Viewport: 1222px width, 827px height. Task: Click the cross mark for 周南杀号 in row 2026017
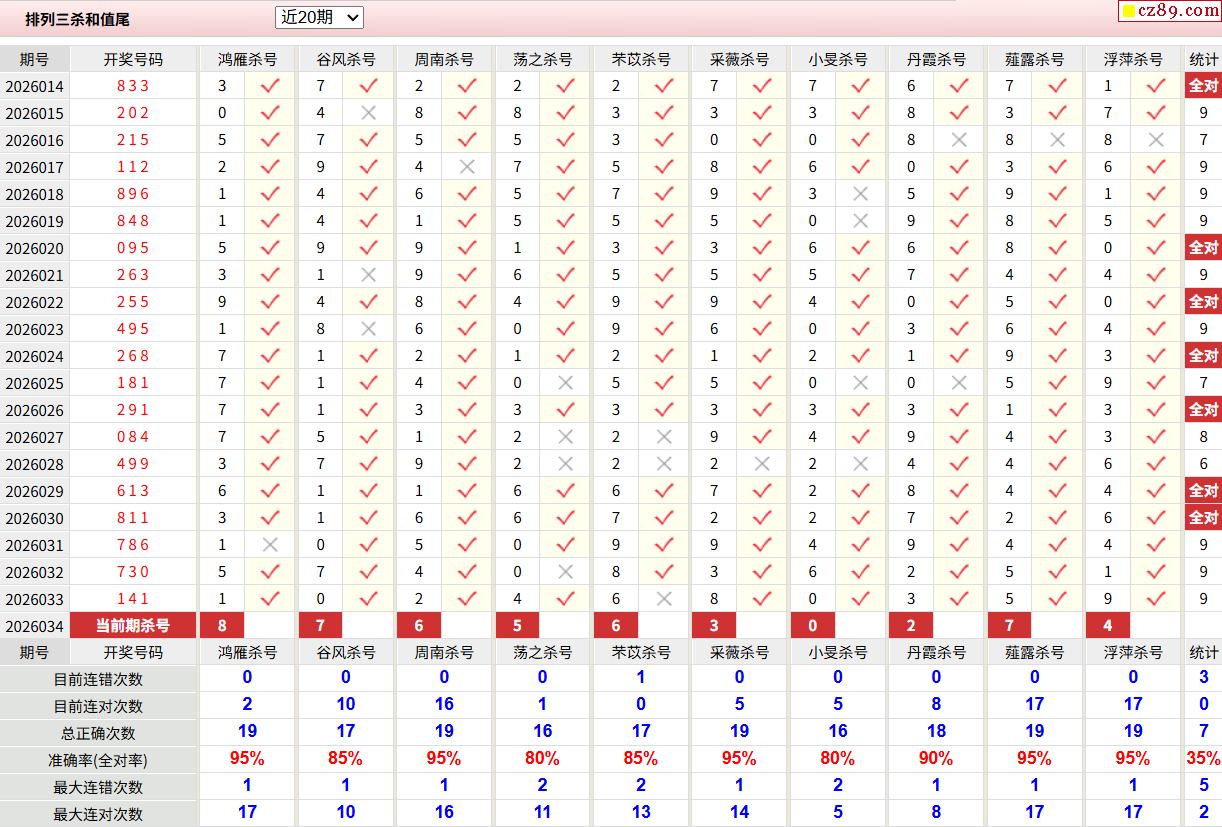click(x=467, y=167)
